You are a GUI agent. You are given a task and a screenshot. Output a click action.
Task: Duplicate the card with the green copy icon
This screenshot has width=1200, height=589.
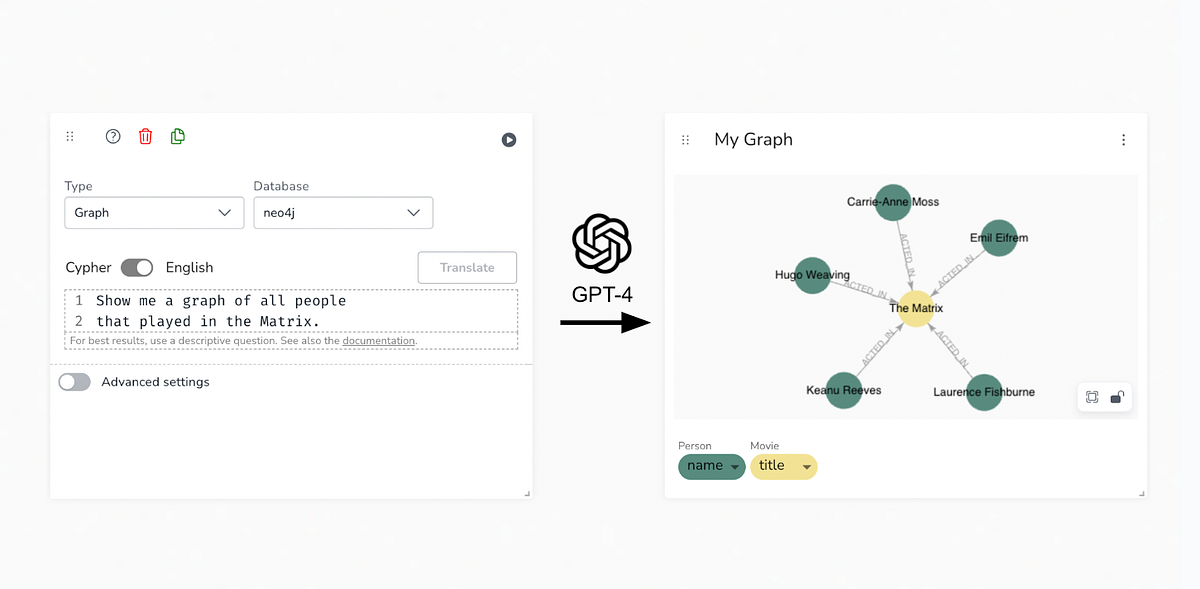pos(177,136)
